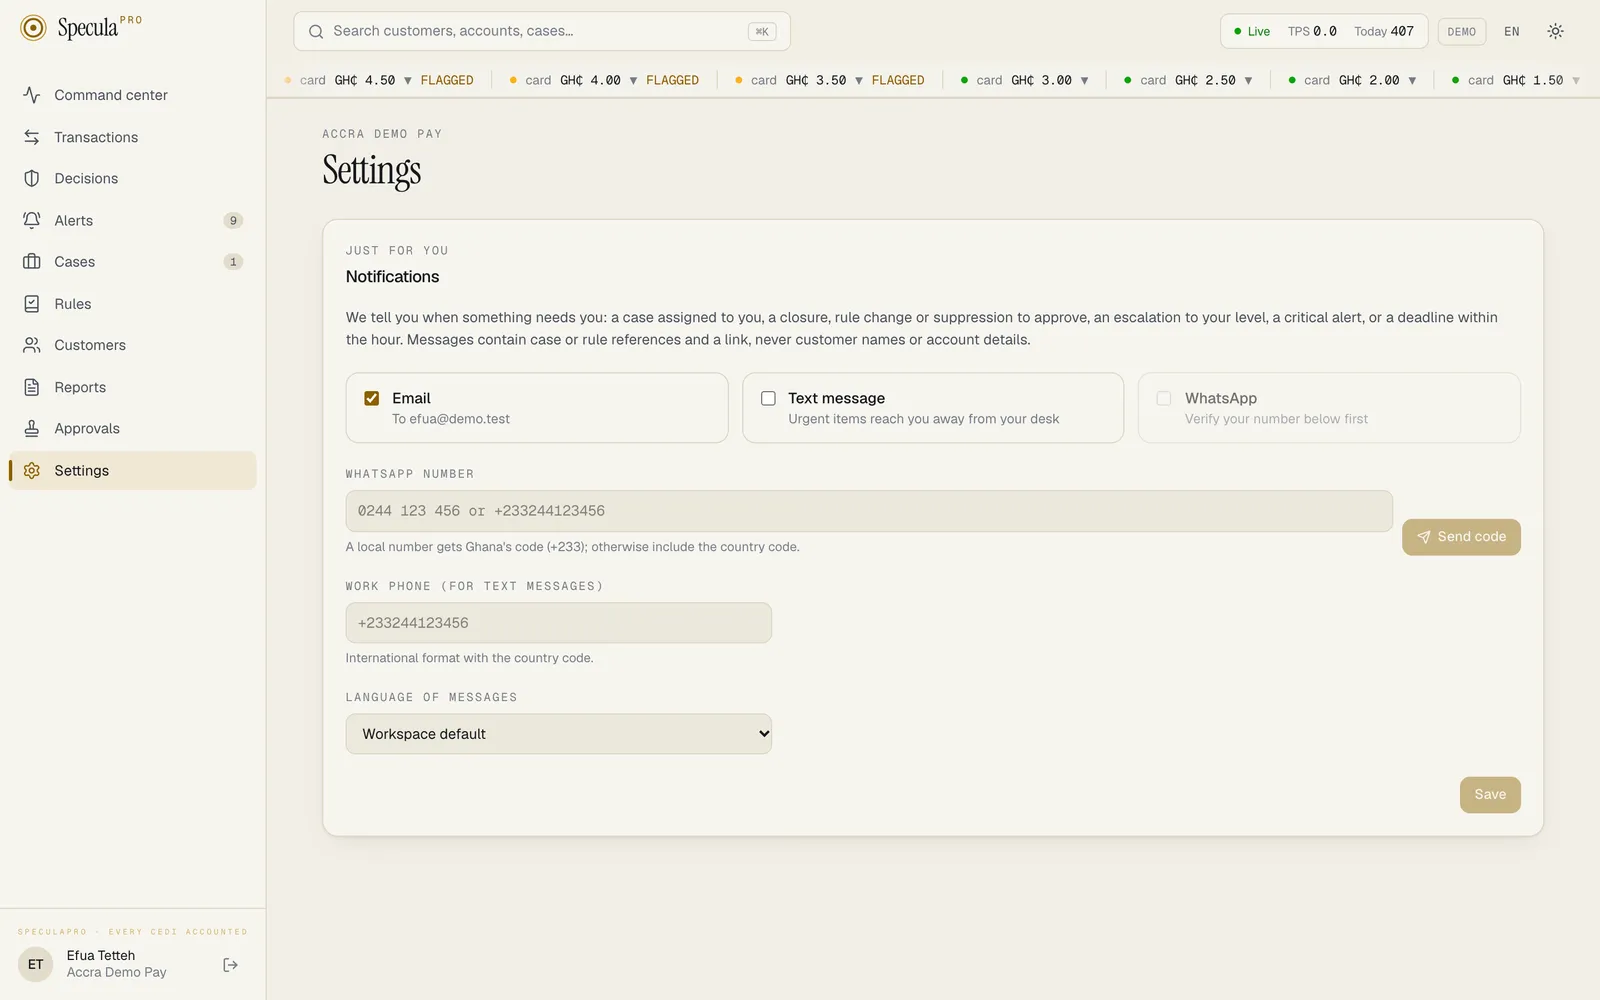Expand the GH₵ 2.00 card ticker item

point(1352,80)
